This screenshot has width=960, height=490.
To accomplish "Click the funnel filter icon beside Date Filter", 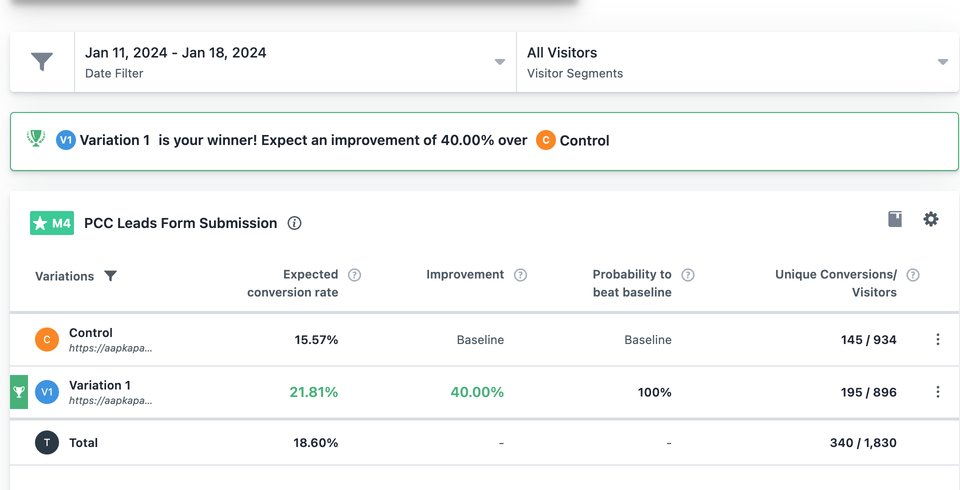I will pos(42,62).
